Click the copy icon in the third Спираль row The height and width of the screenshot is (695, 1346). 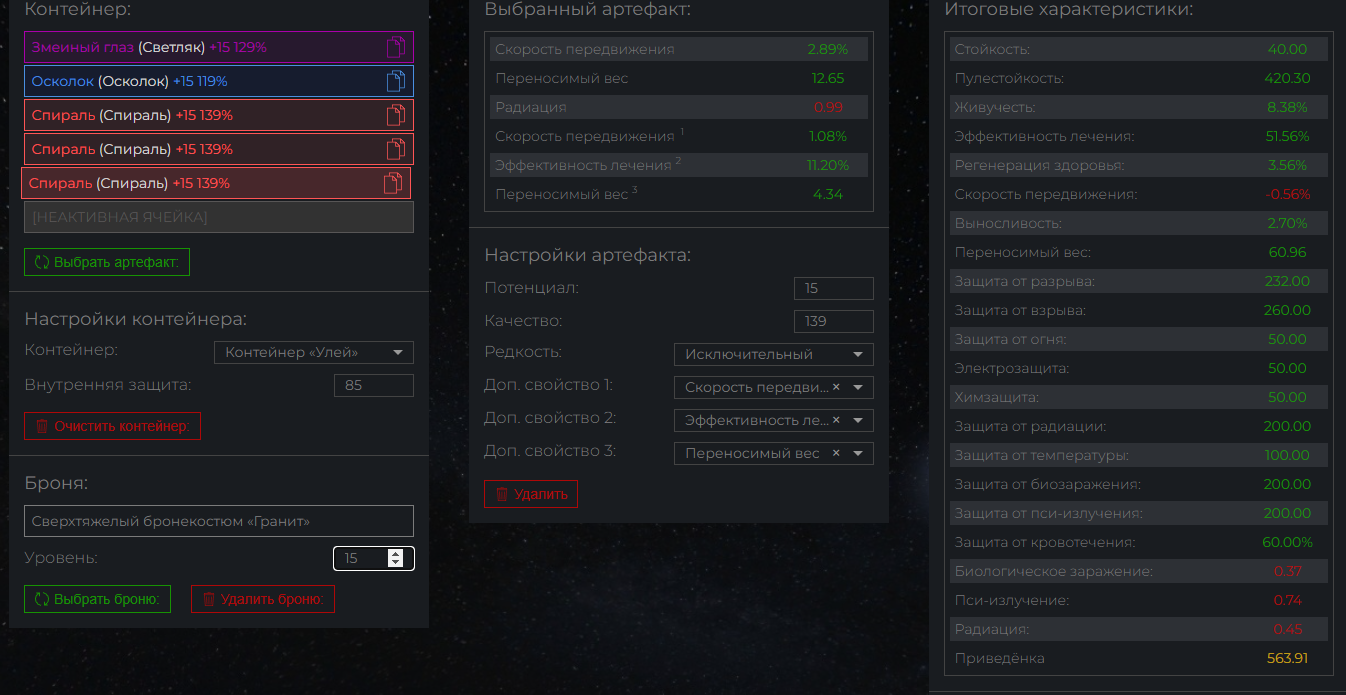click(x=393, y=183)
